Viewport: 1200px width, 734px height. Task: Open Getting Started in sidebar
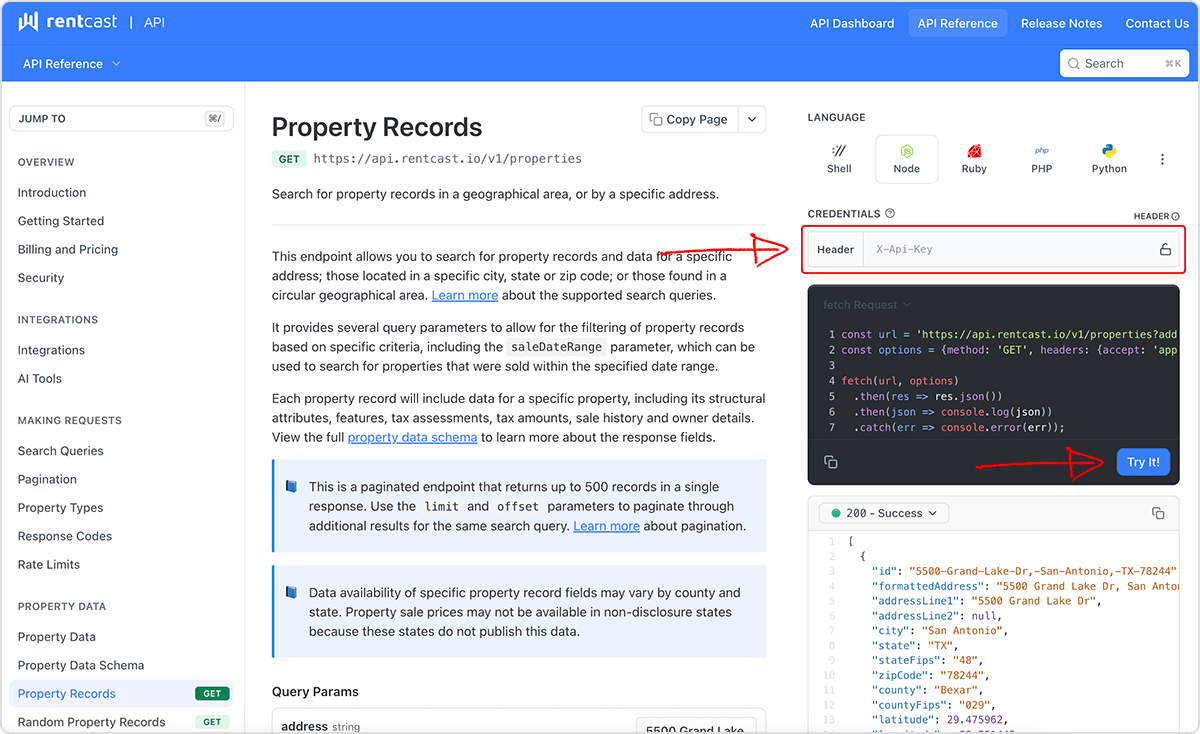point(61,221)
